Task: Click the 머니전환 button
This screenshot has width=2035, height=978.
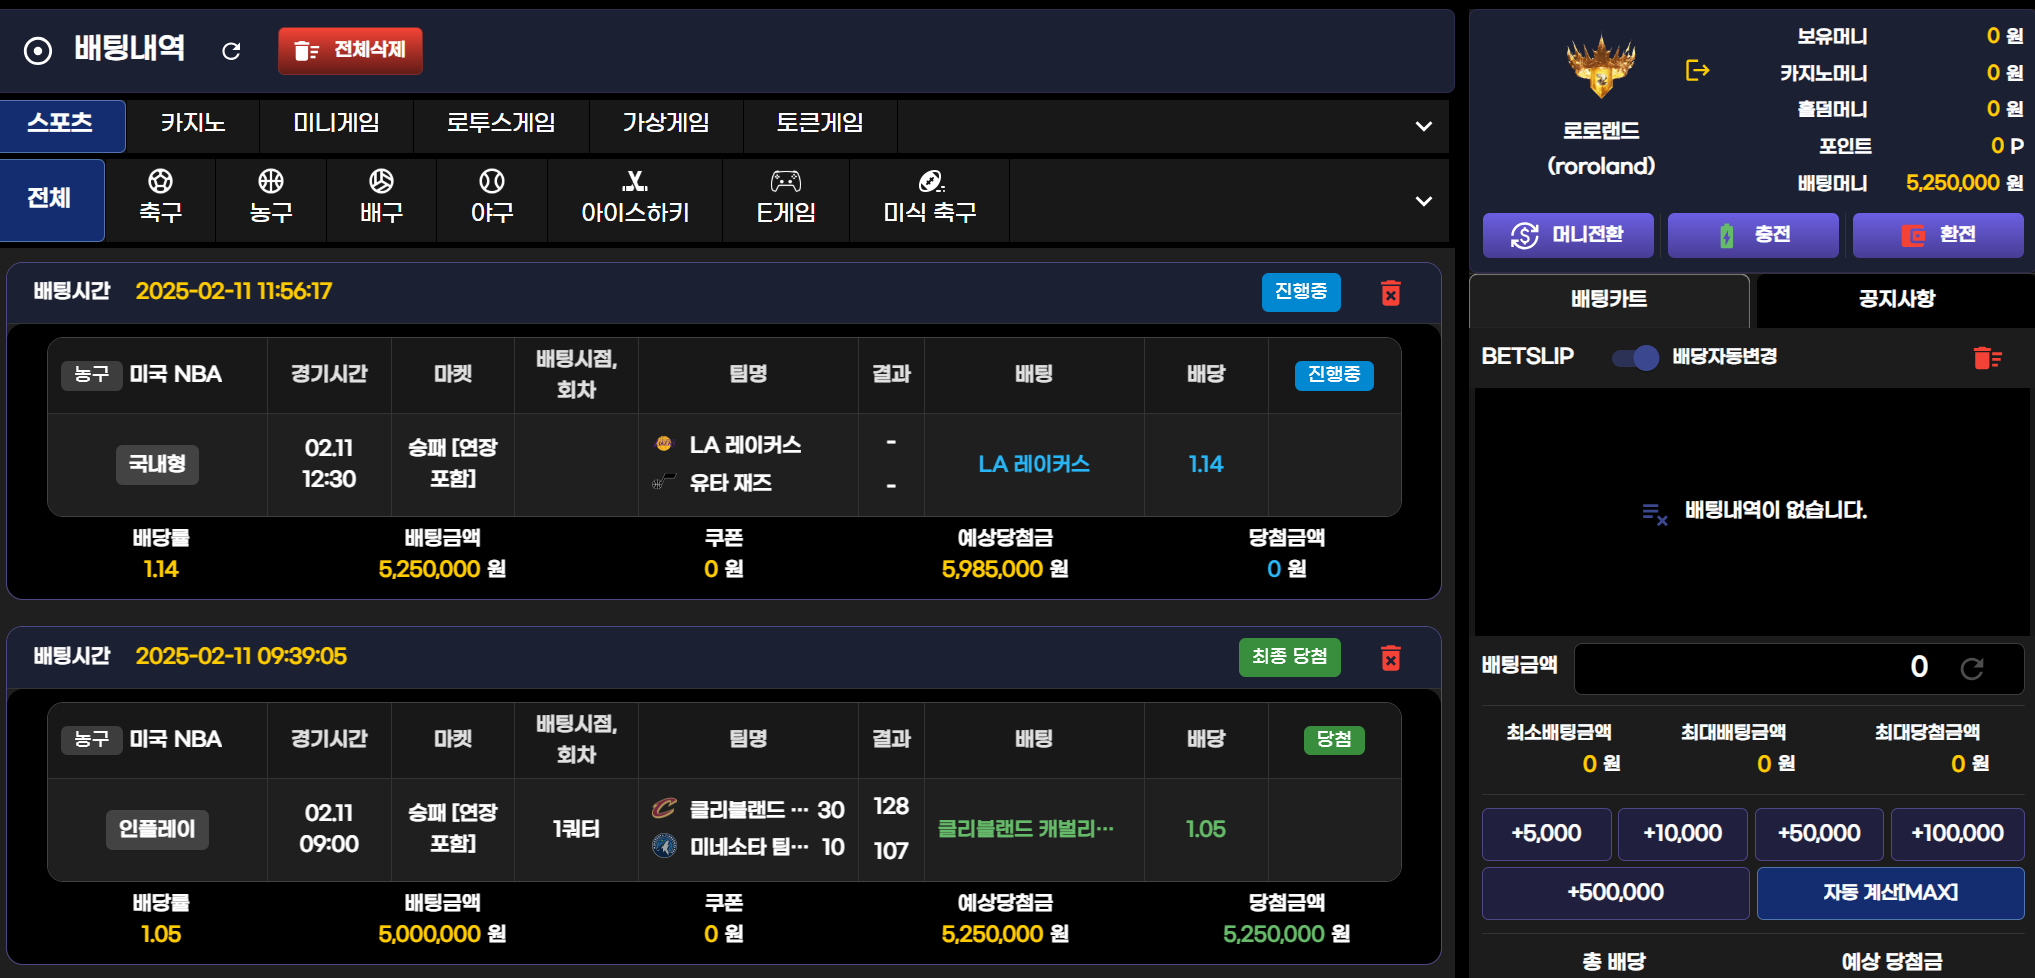Action: (1567, 235)
